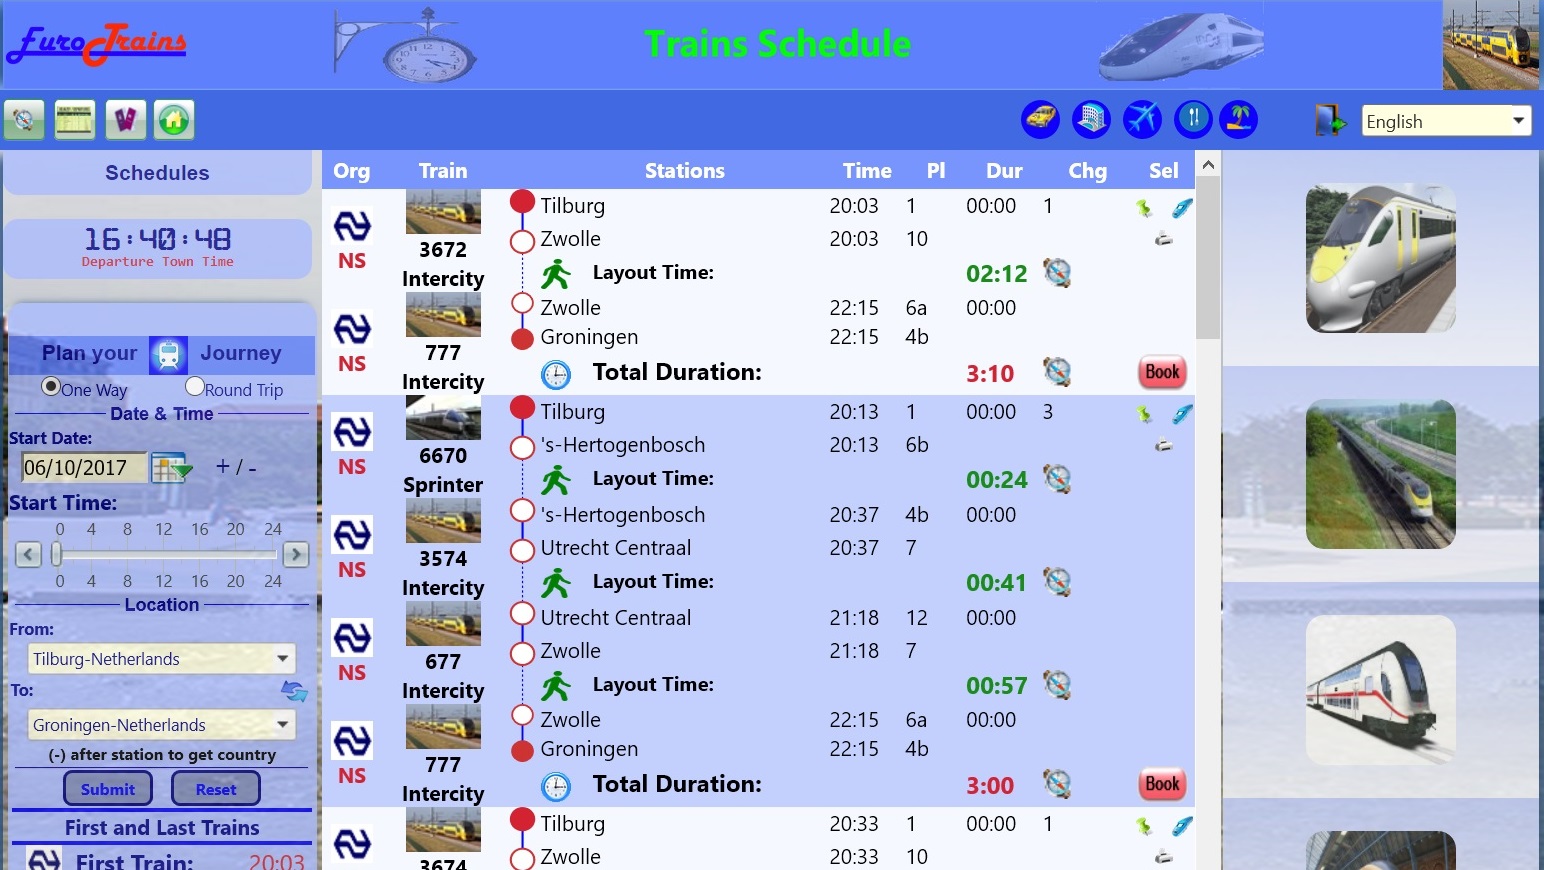This screenshot has height=870, width=1544.
Task: Click the 16:40:48 departure town clock
Action: click(x=158, y=239)
